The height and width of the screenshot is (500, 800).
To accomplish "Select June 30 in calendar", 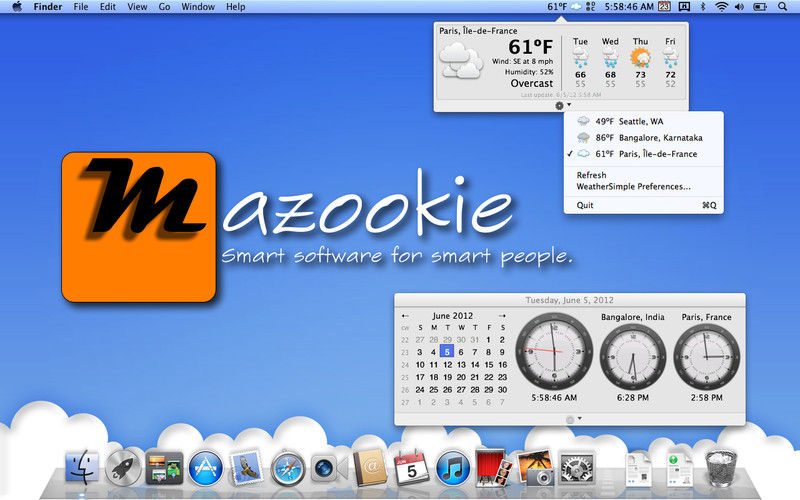I will pyautogui.click(x=503, y=389).
